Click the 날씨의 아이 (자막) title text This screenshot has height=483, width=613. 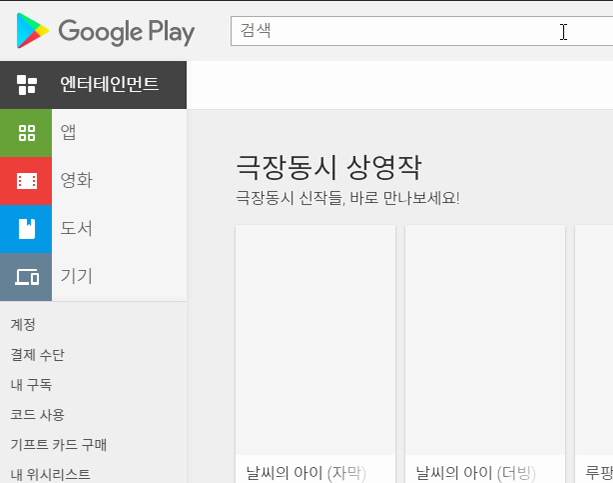coord(306,473)
